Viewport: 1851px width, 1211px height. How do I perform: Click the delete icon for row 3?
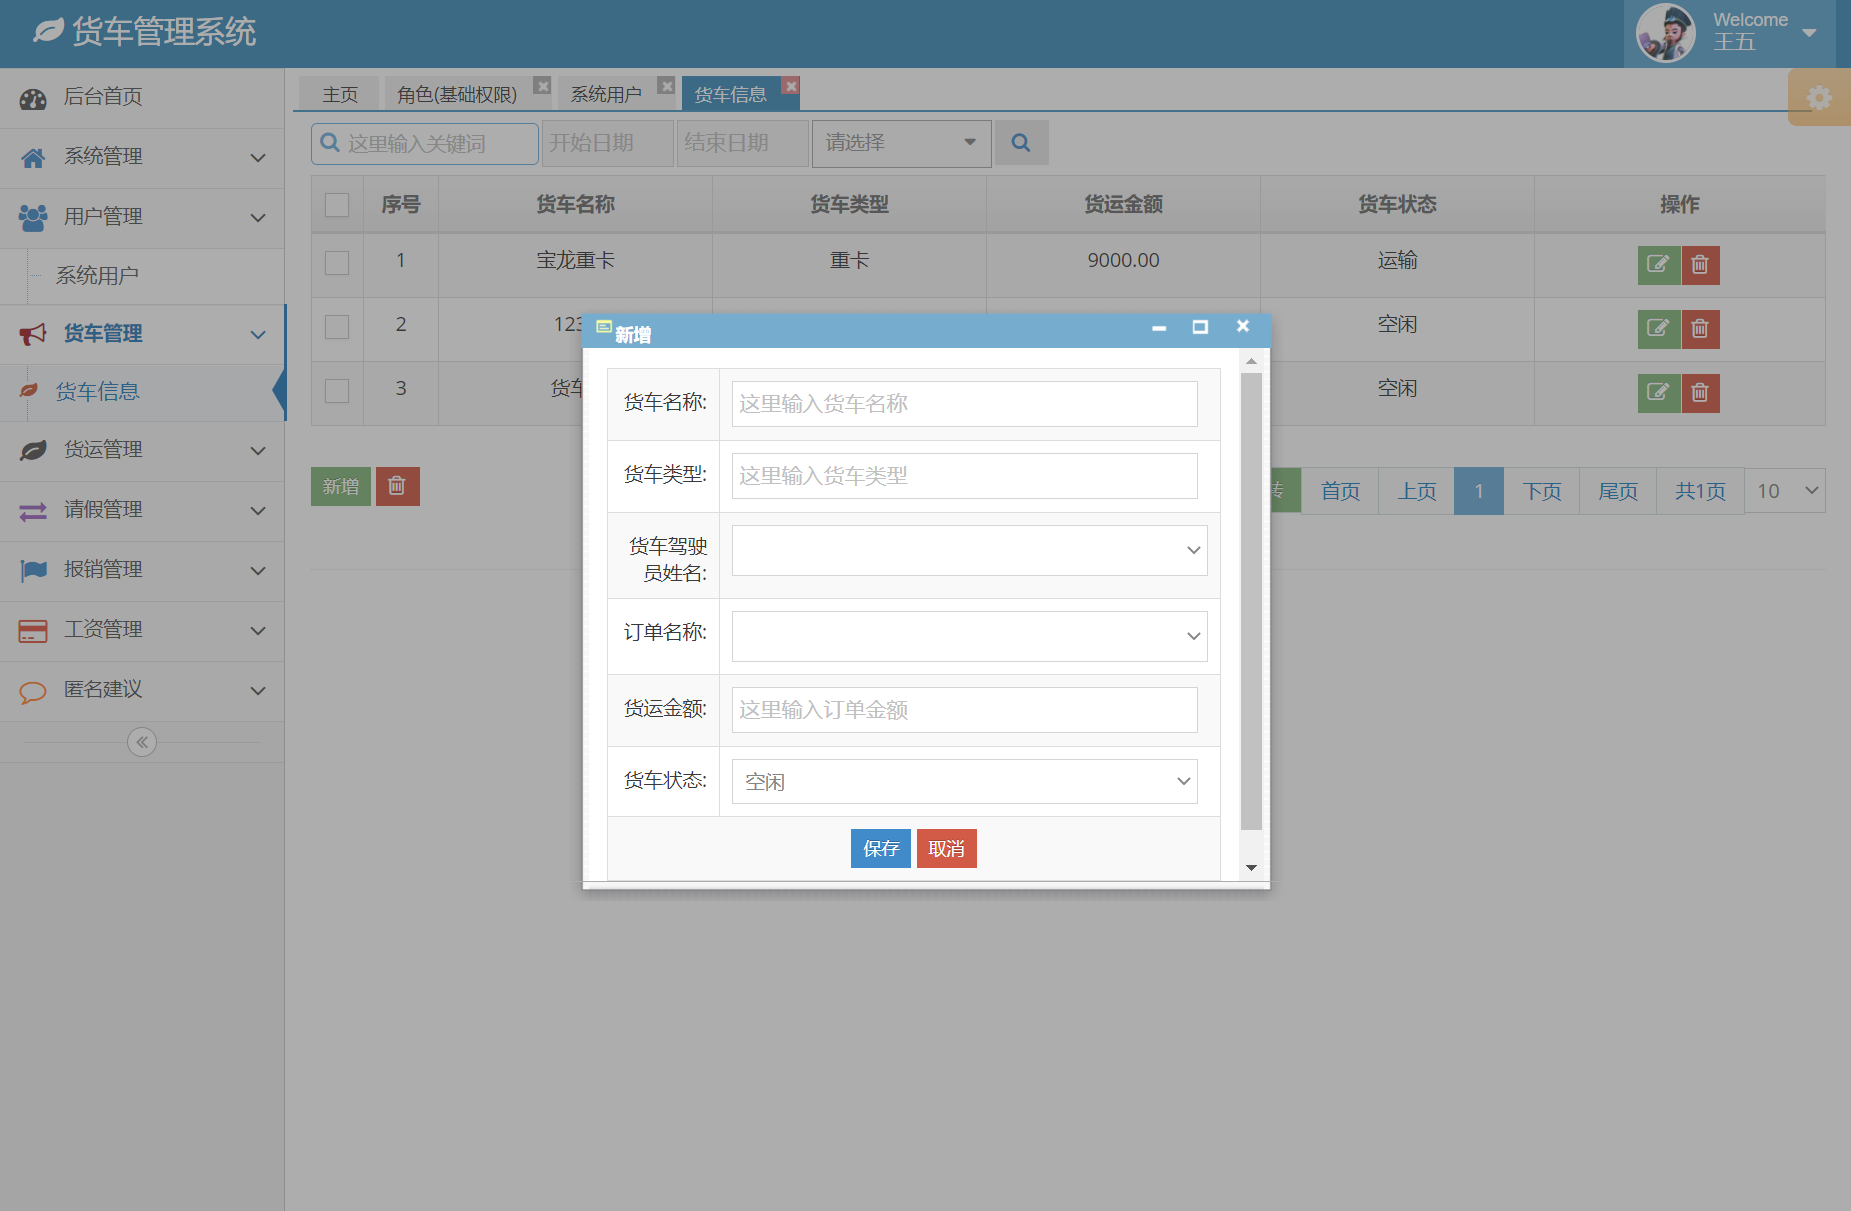[x=1700, y=392]
